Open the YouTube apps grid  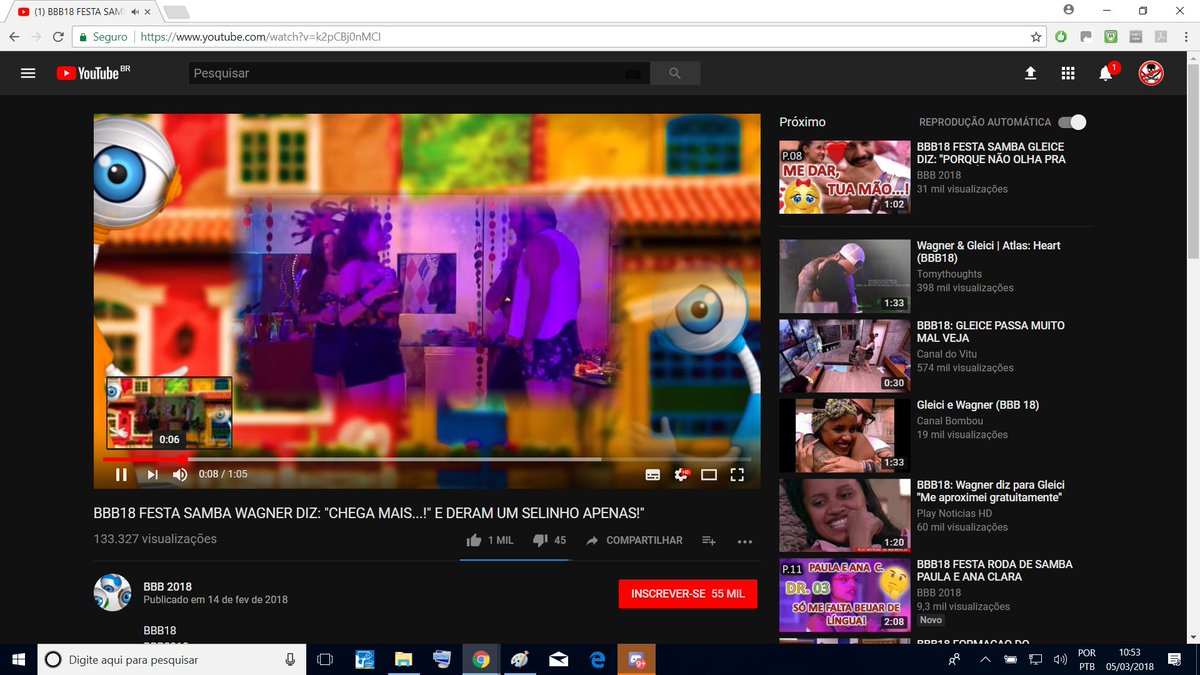[x=1068, y=73]
